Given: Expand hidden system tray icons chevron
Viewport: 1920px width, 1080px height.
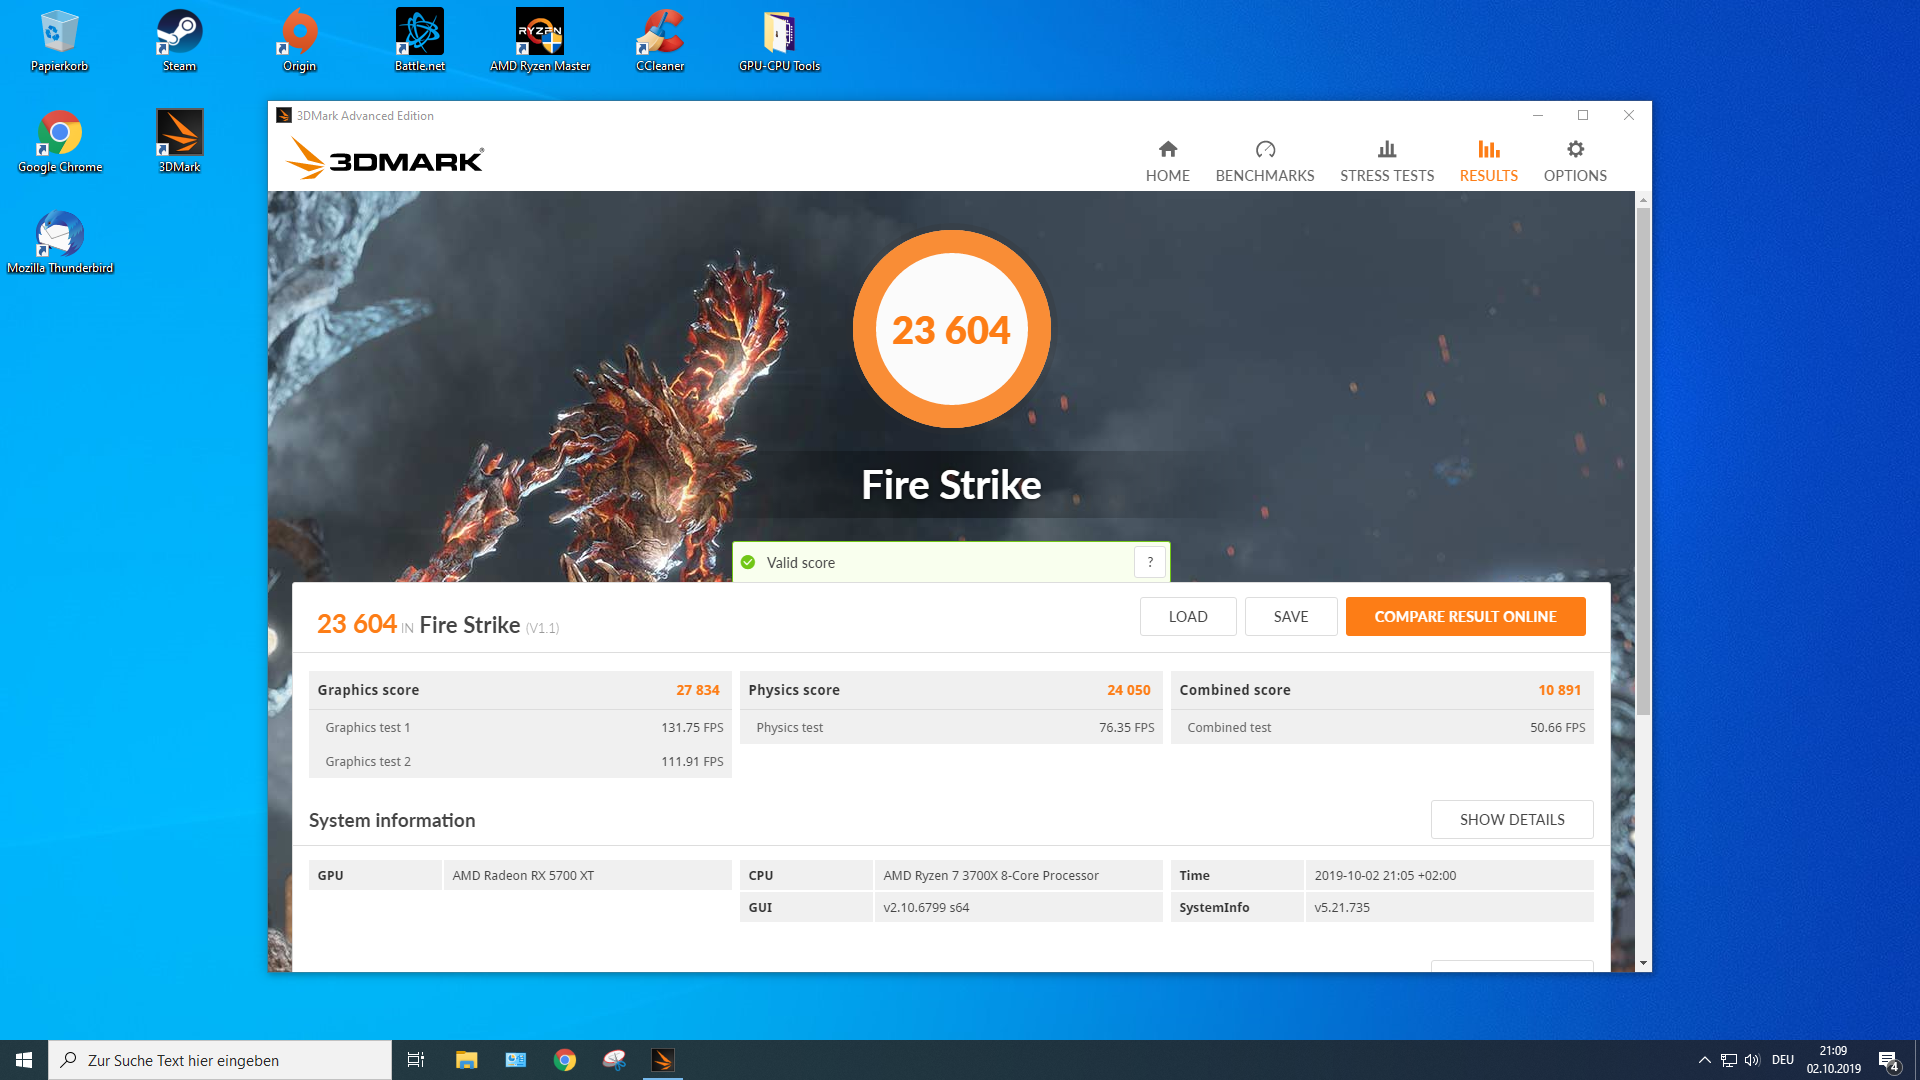Looking at the screenshot, I should (1704, 1060).
